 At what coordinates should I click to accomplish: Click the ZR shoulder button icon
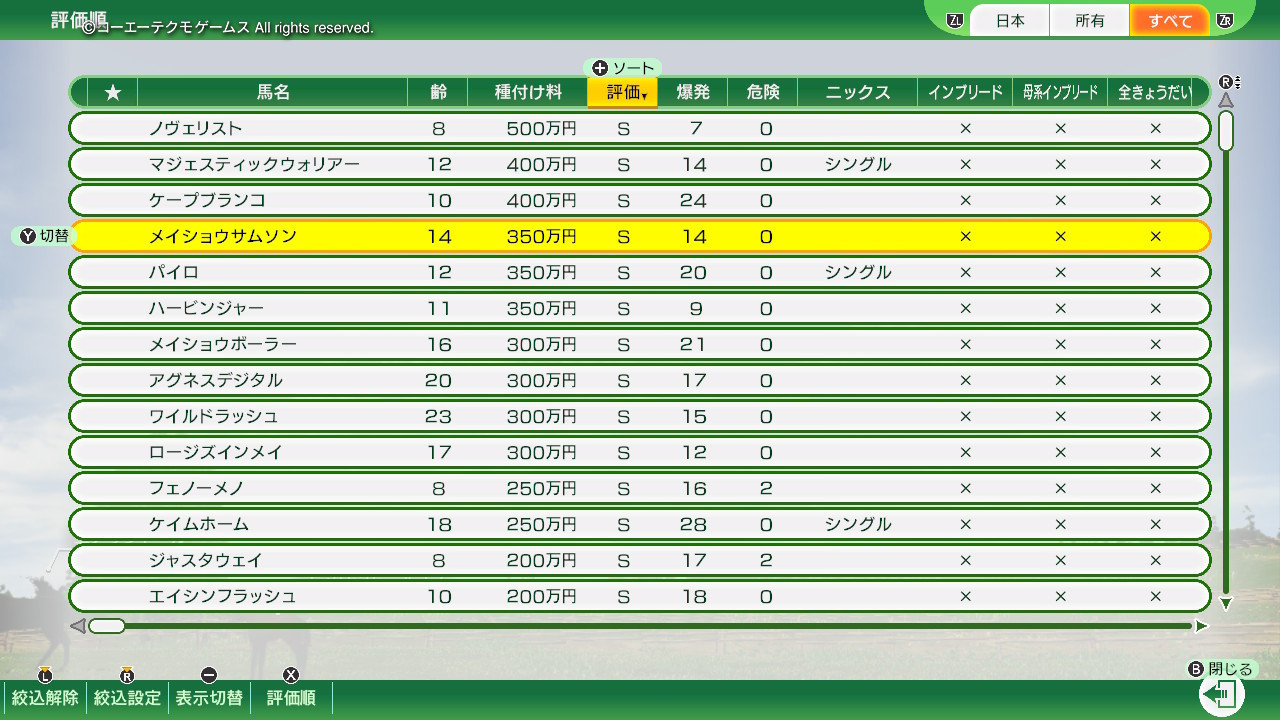pyautogui.click(x=1225, y=20)
